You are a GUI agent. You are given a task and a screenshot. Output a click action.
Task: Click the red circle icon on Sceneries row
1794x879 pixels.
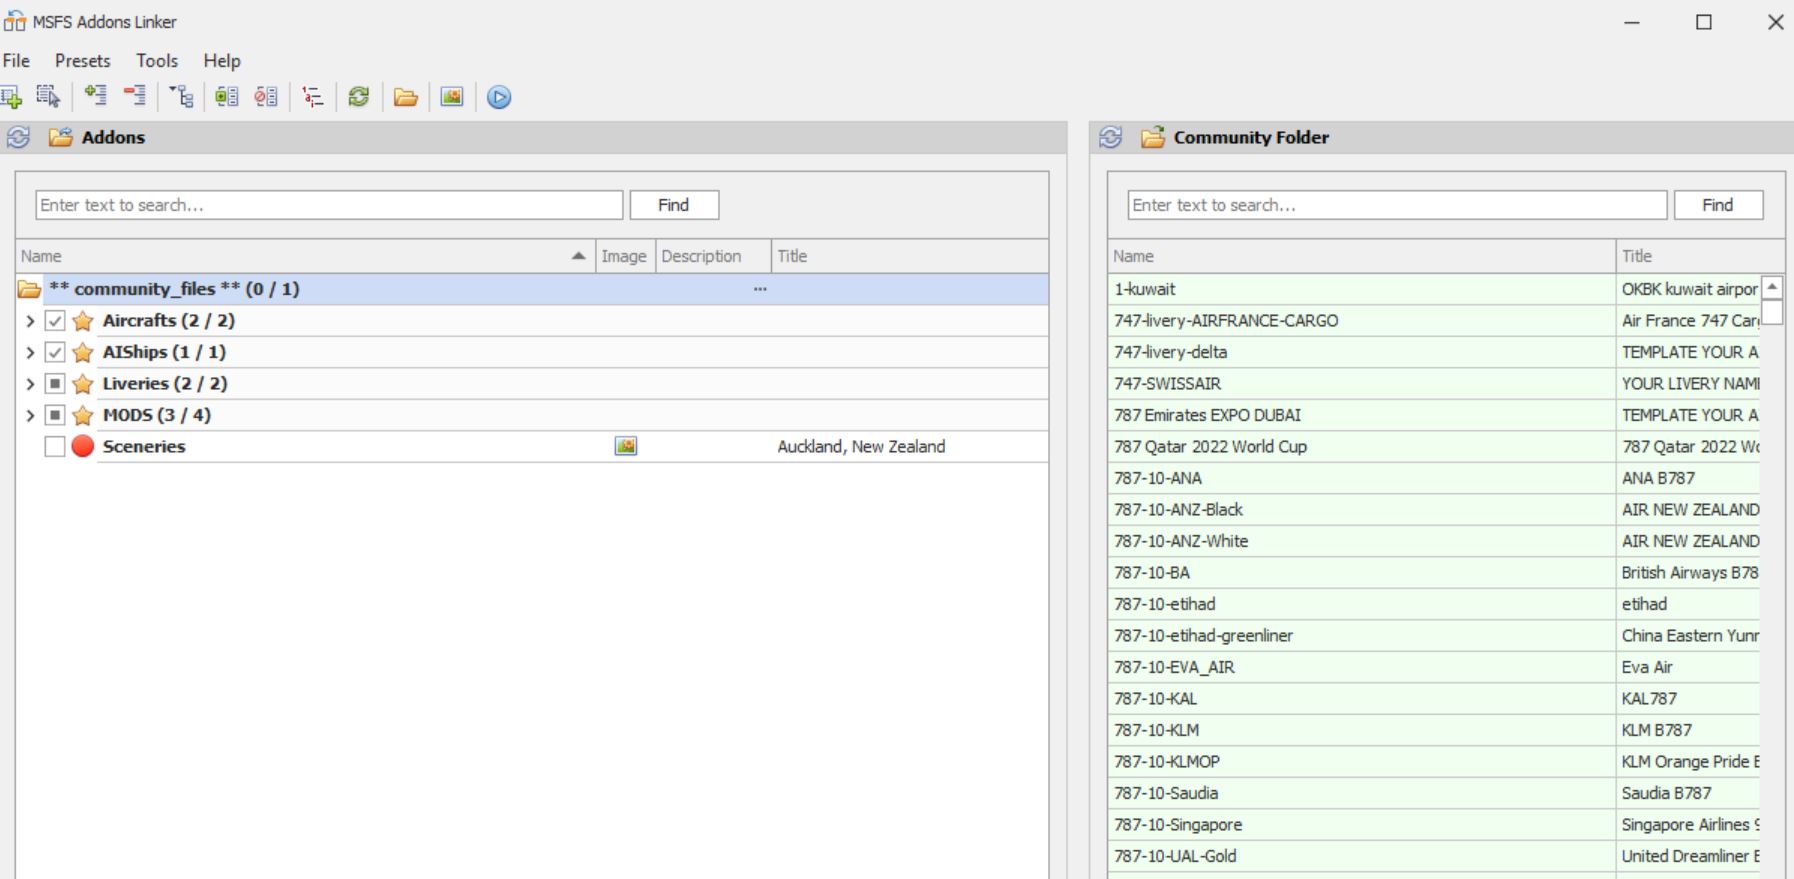[83, 446]
